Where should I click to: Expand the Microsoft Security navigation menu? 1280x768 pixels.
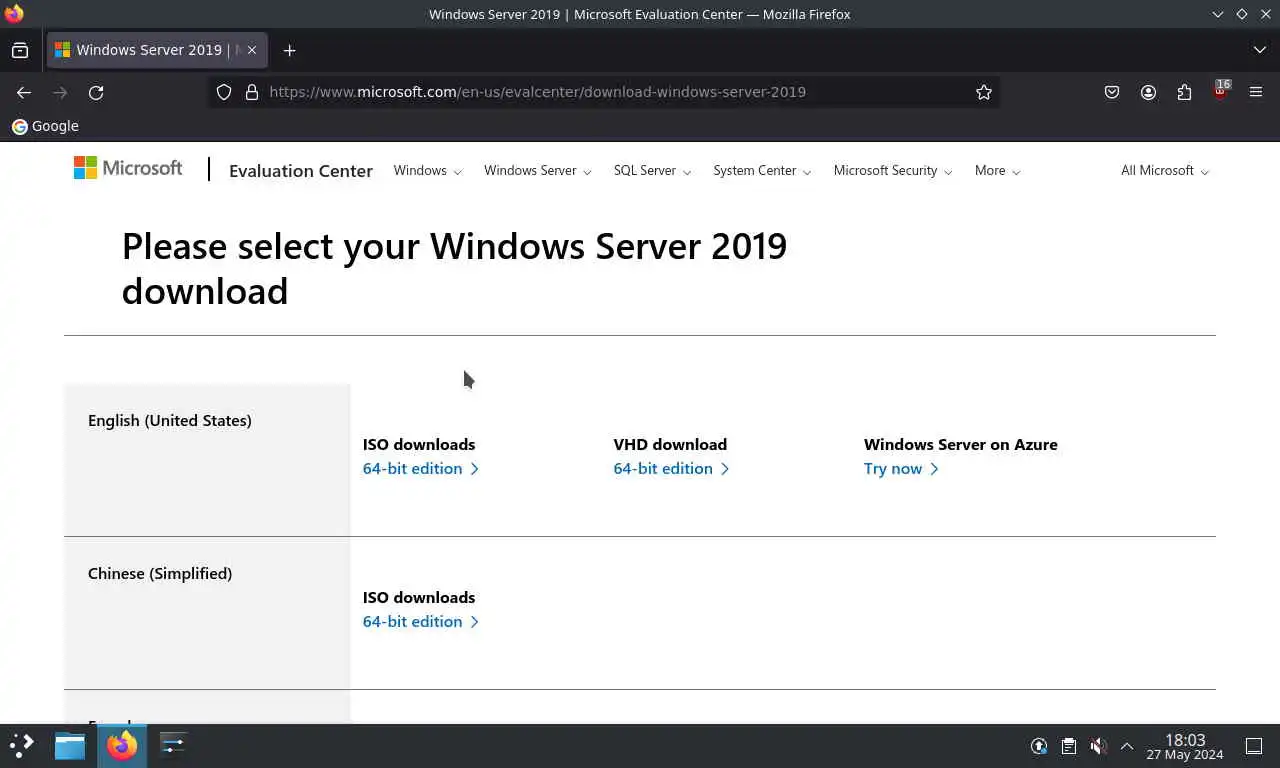point(893,171)
